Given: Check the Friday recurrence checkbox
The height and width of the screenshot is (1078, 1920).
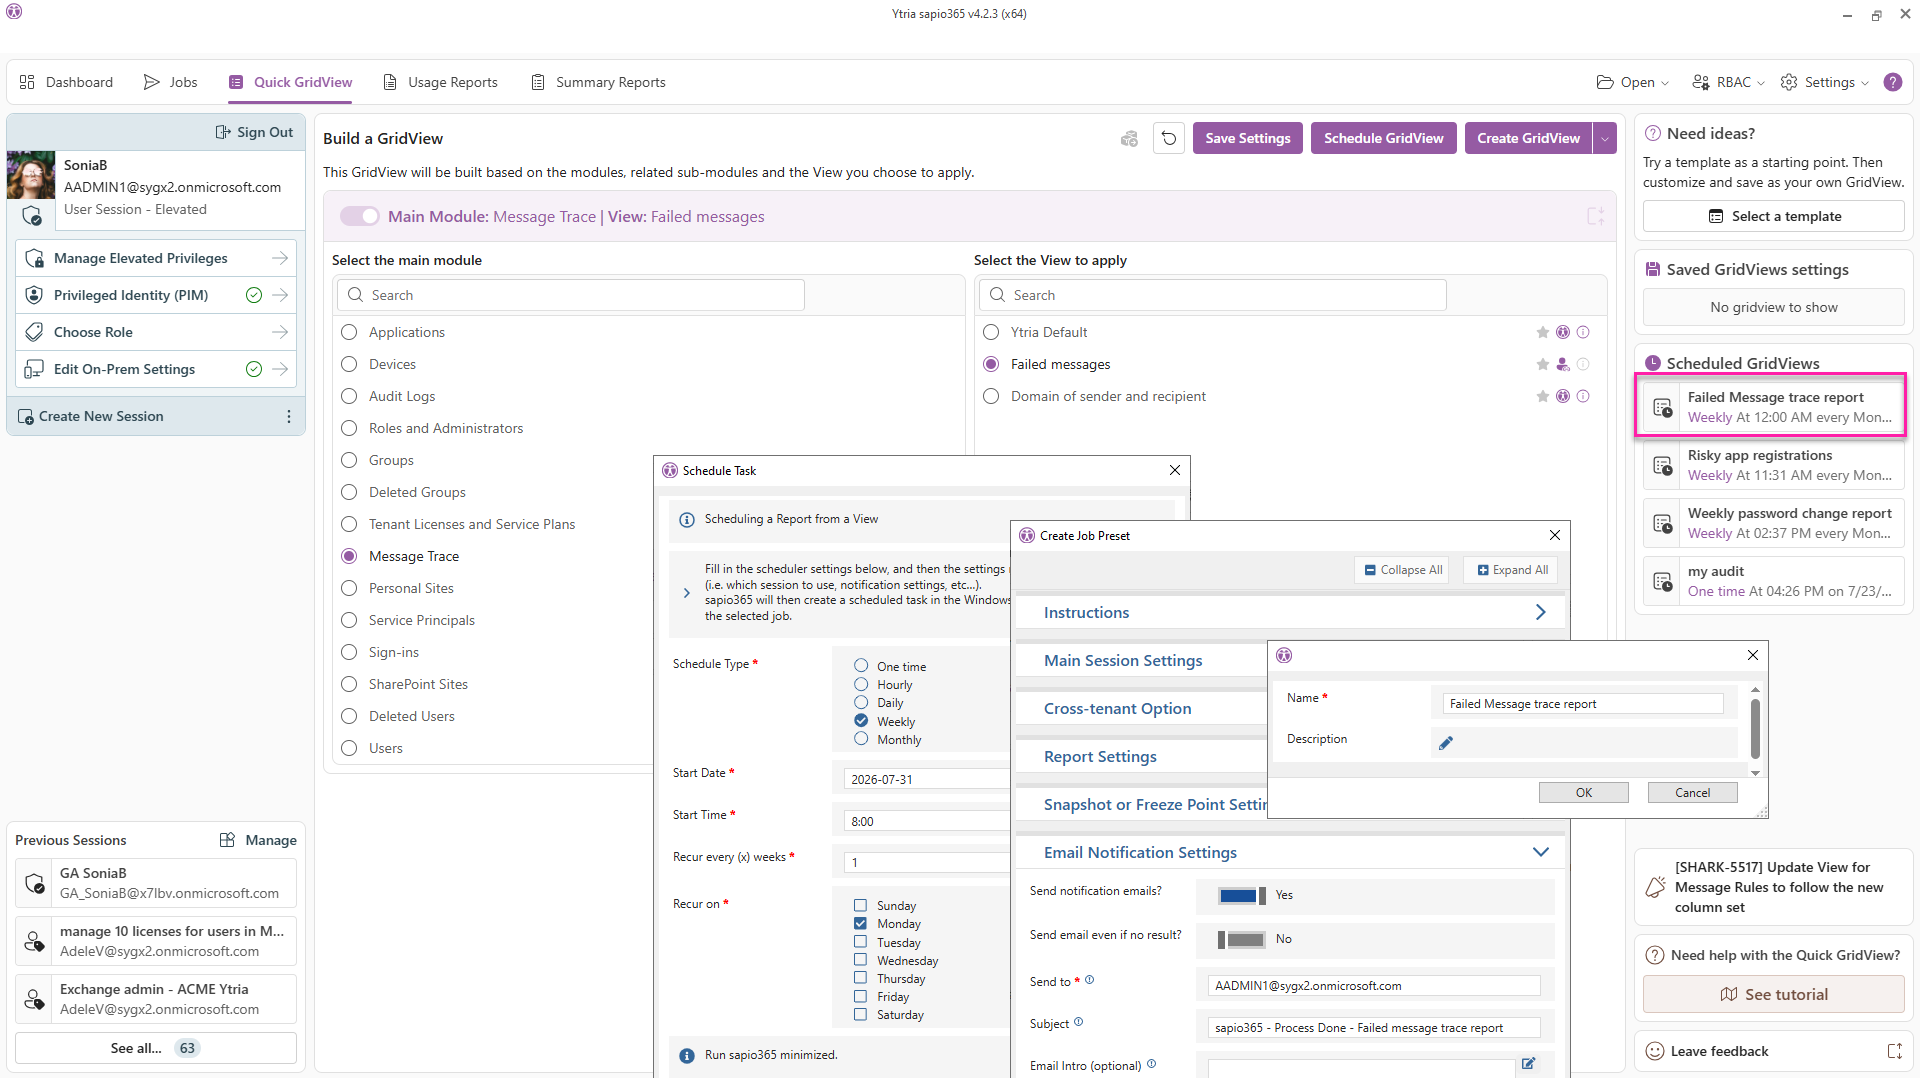Looking at the screenshot, I should (x=860, y=996).
